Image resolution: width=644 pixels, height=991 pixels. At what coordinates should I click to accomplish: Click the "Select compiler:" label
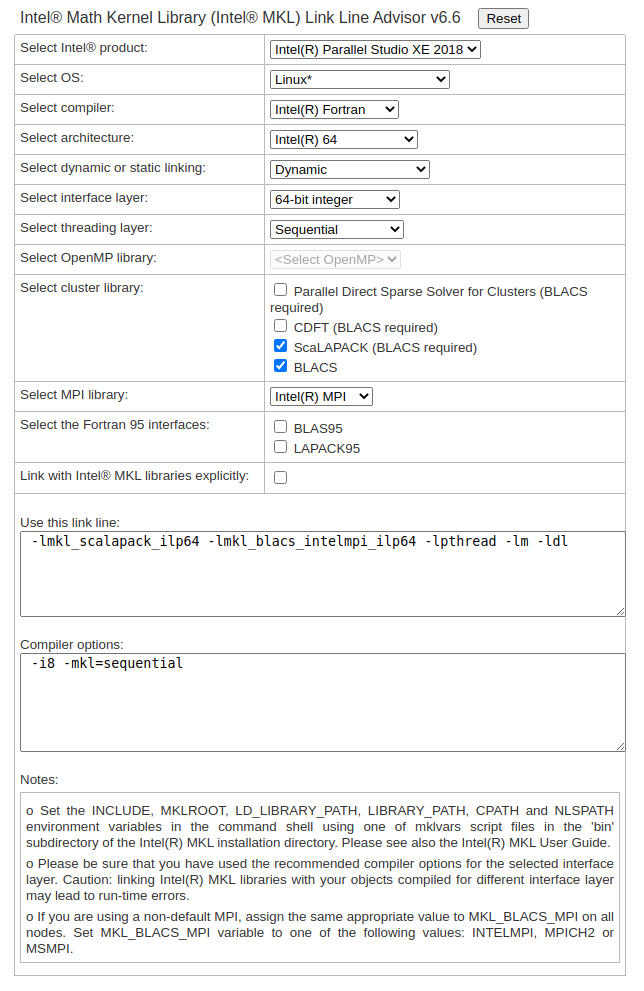point(67,107)
